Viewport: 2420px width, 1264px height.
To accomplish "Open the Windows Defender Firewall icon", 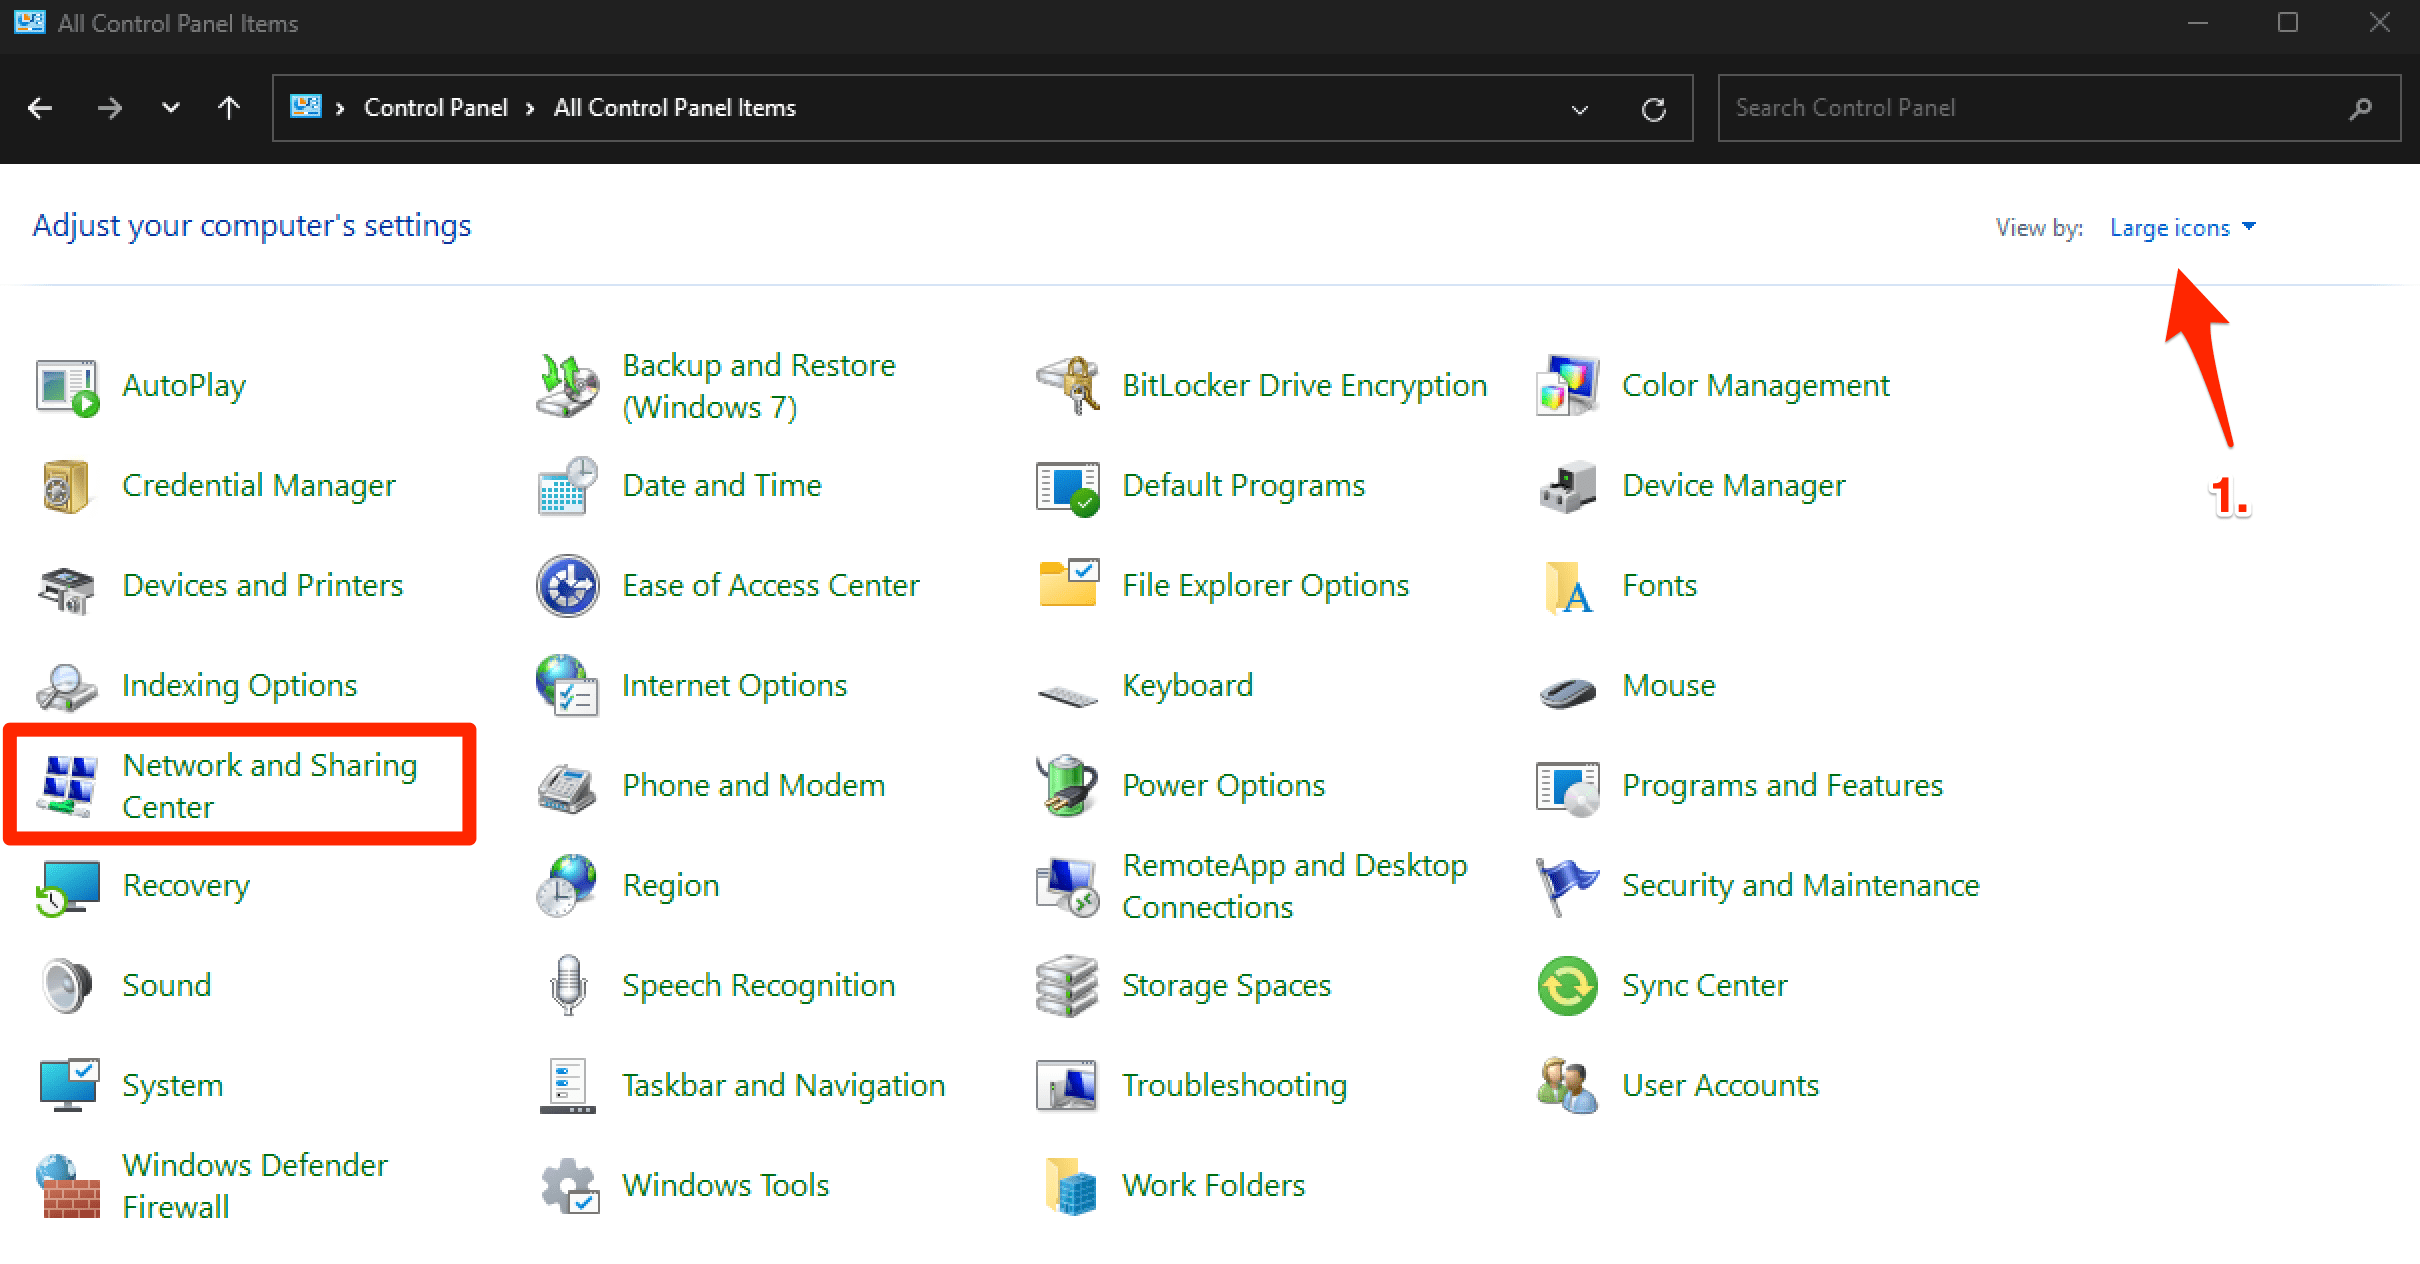I will pos(68,1186).
